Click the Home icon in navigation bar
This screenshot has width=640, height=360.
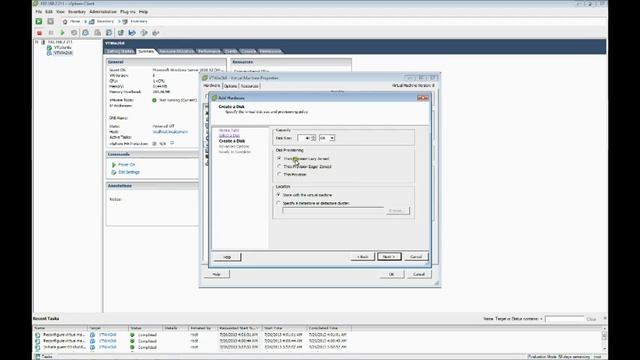(65, 21)
